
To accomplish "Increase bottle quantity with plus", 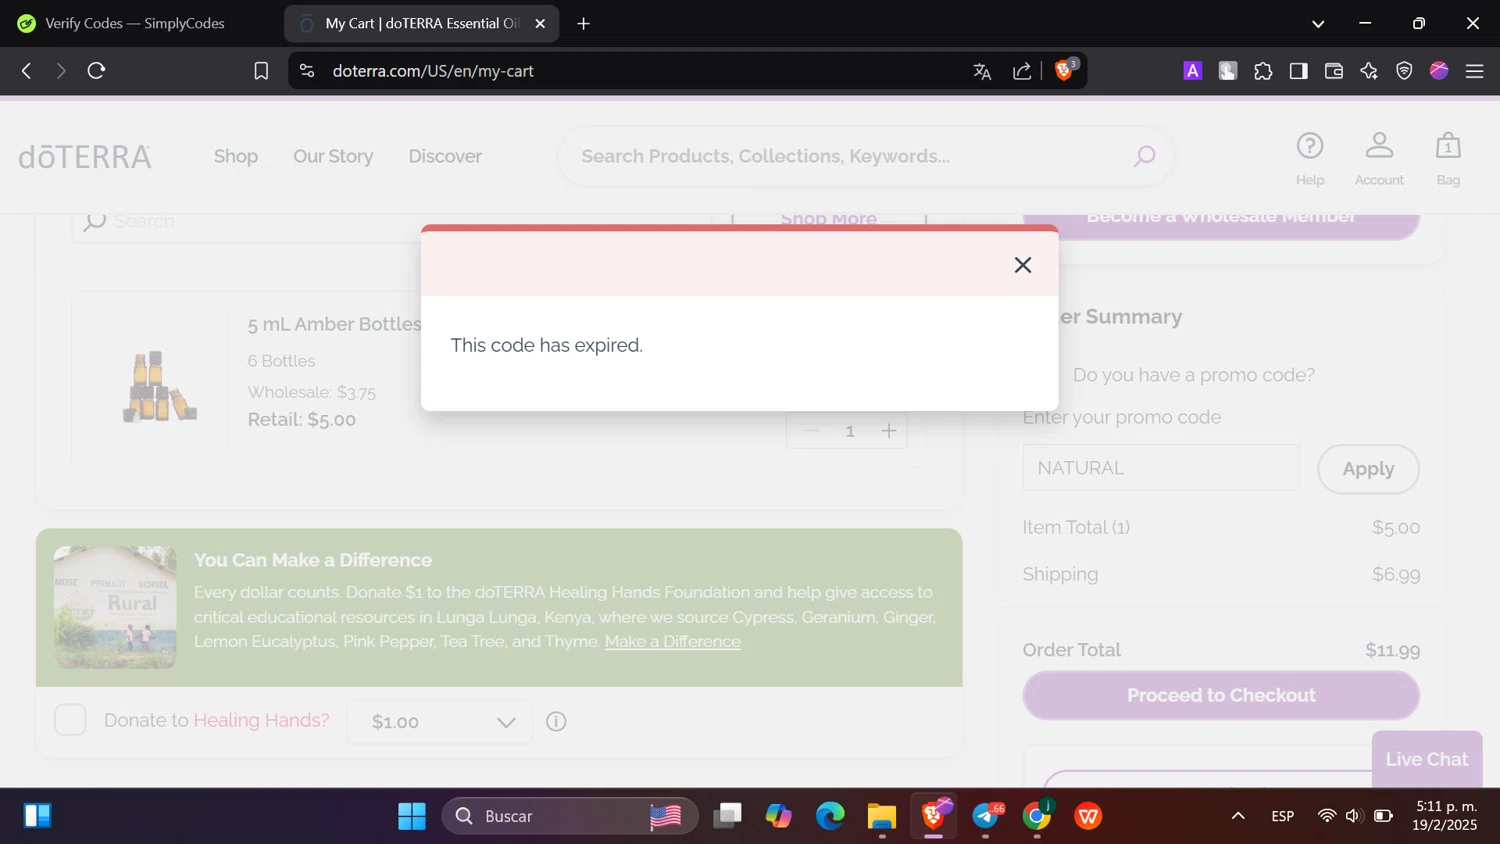I will [x=888, y=431].
